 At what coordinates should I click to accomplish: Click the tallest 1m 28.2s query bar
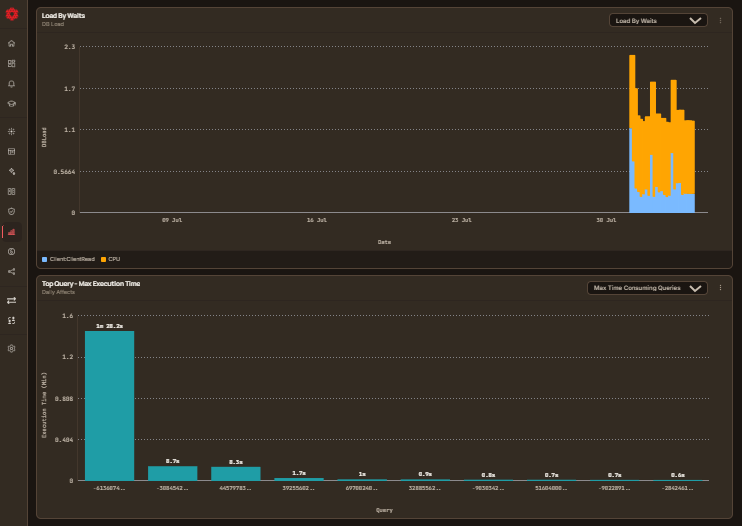click(109, 406)
